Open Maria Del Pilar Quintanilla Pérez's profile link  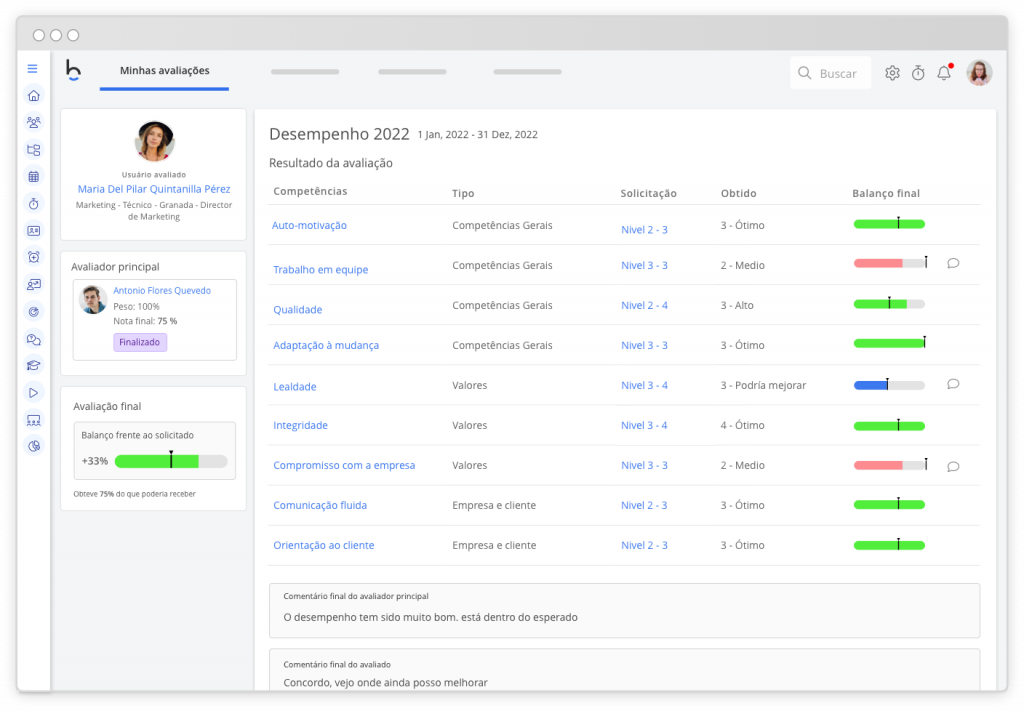154,189
